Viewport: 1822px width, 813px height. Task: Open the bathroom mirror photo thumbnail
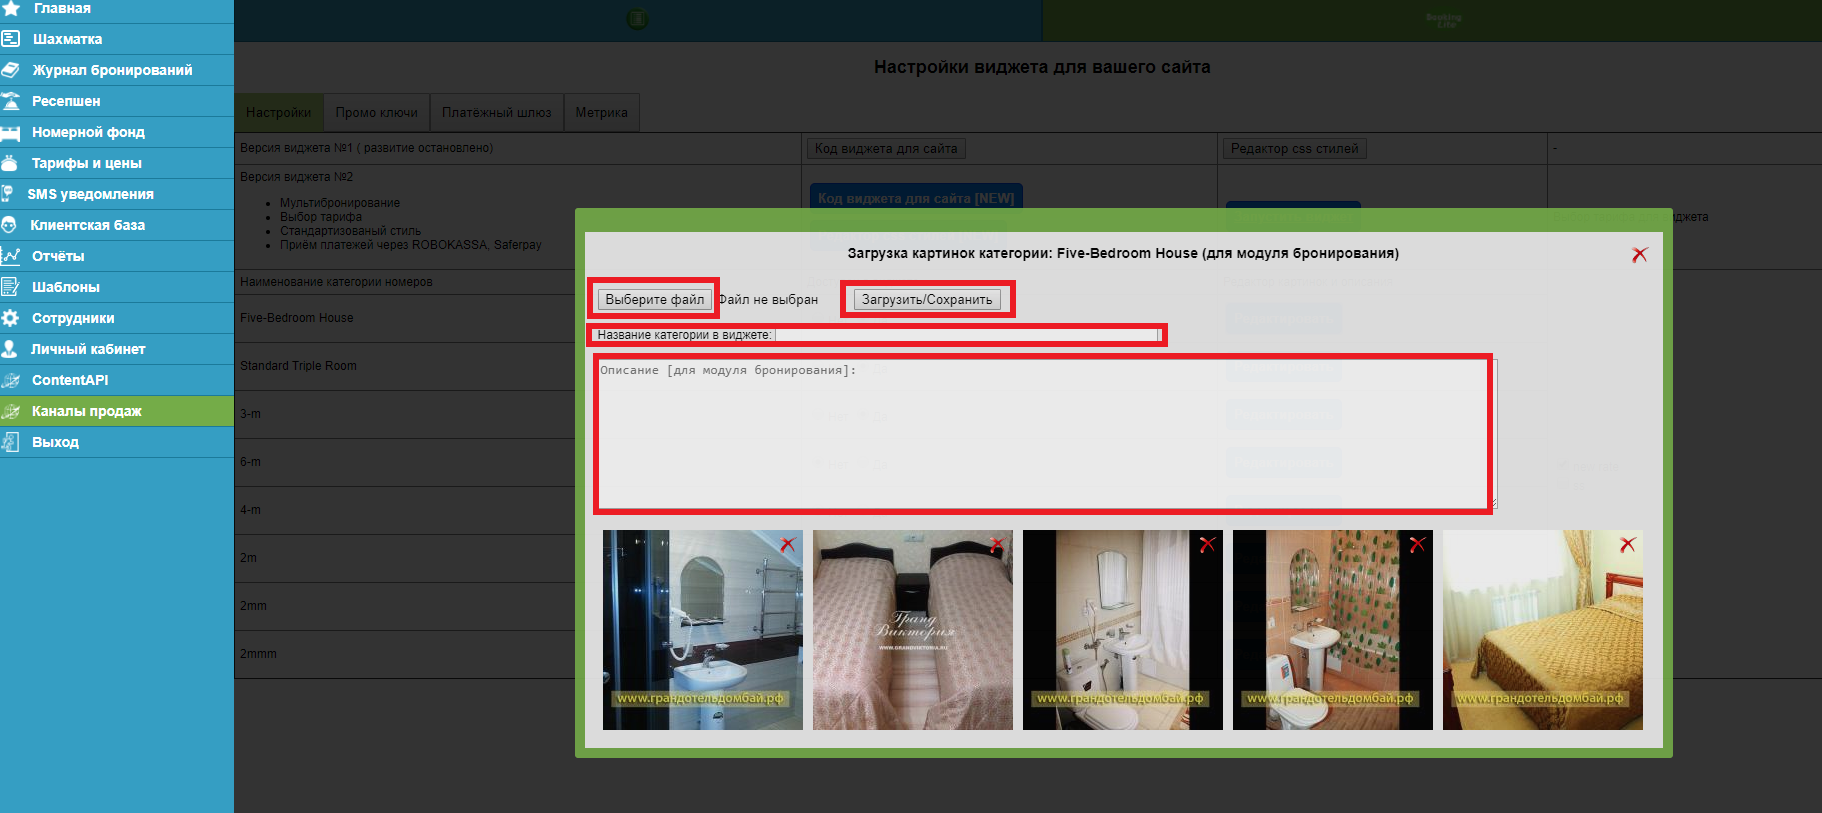coord(703,630)
